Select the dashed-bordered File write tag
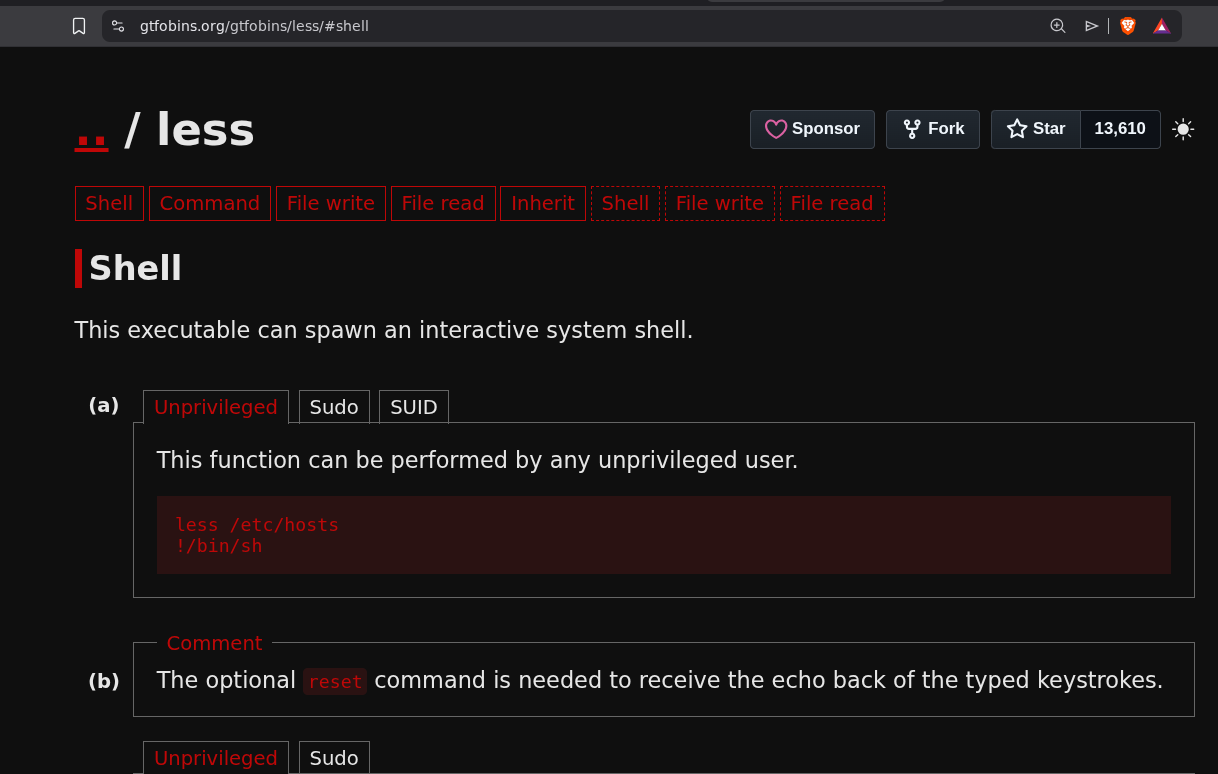Screen dimensions: 1218x774 [720, 203]
